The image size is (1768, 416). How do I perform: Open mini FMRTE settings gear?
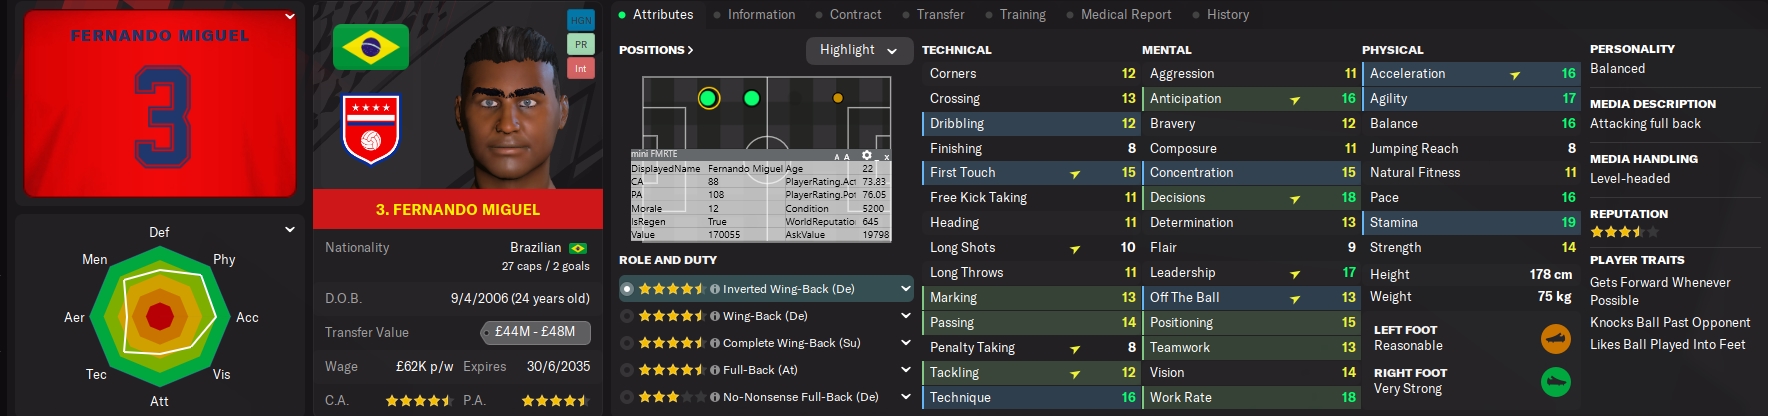point(867,155)
